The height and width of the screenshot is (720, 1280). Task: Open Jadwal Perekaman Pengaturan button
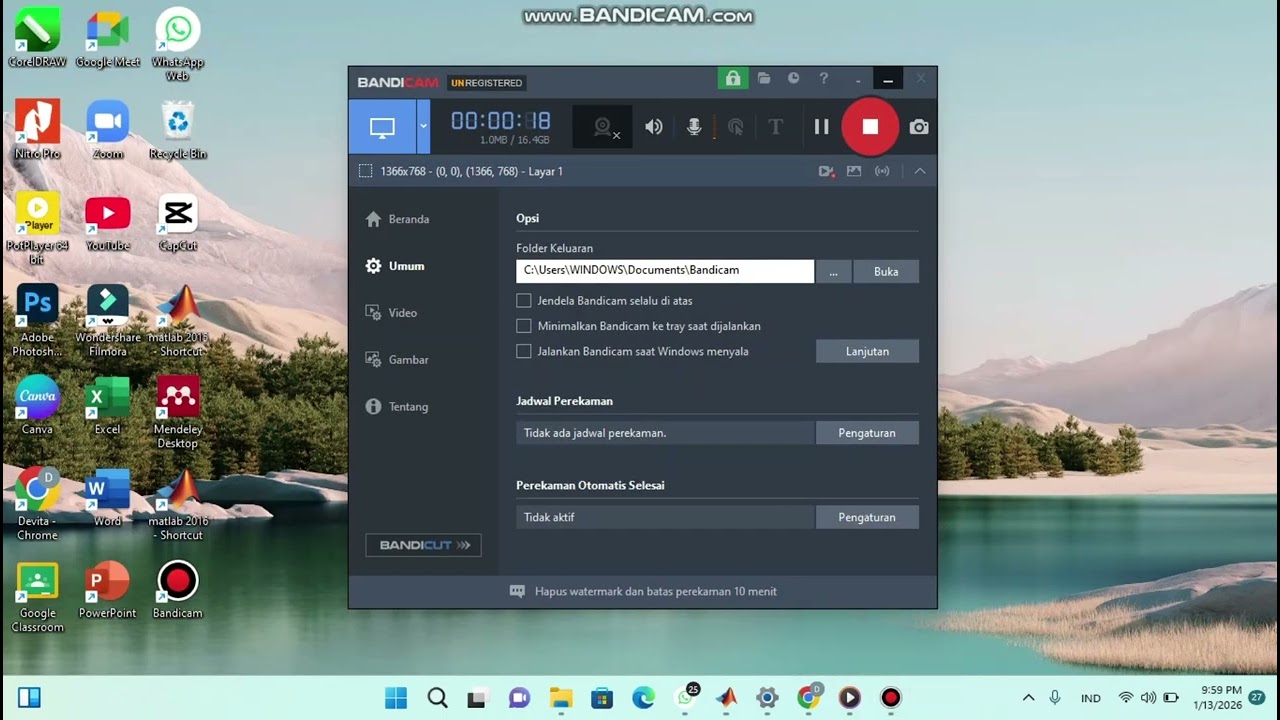pos(867,433)
